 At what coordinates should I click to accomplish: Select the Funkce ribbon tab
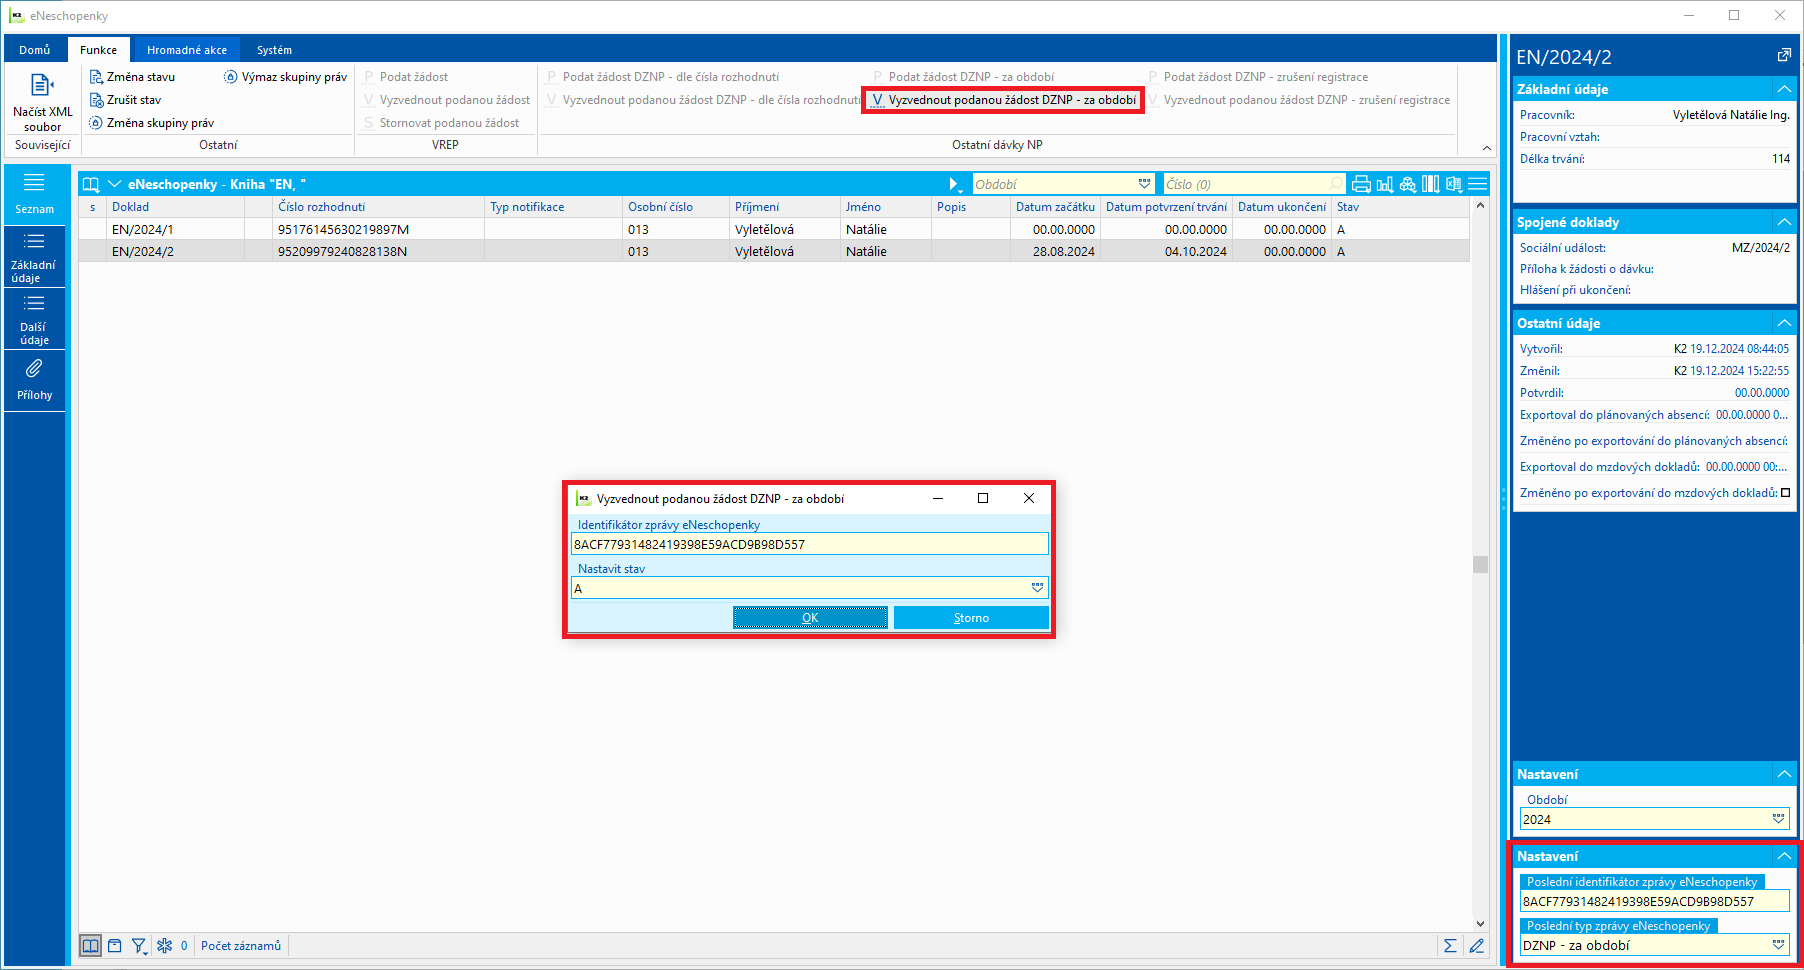98,50
